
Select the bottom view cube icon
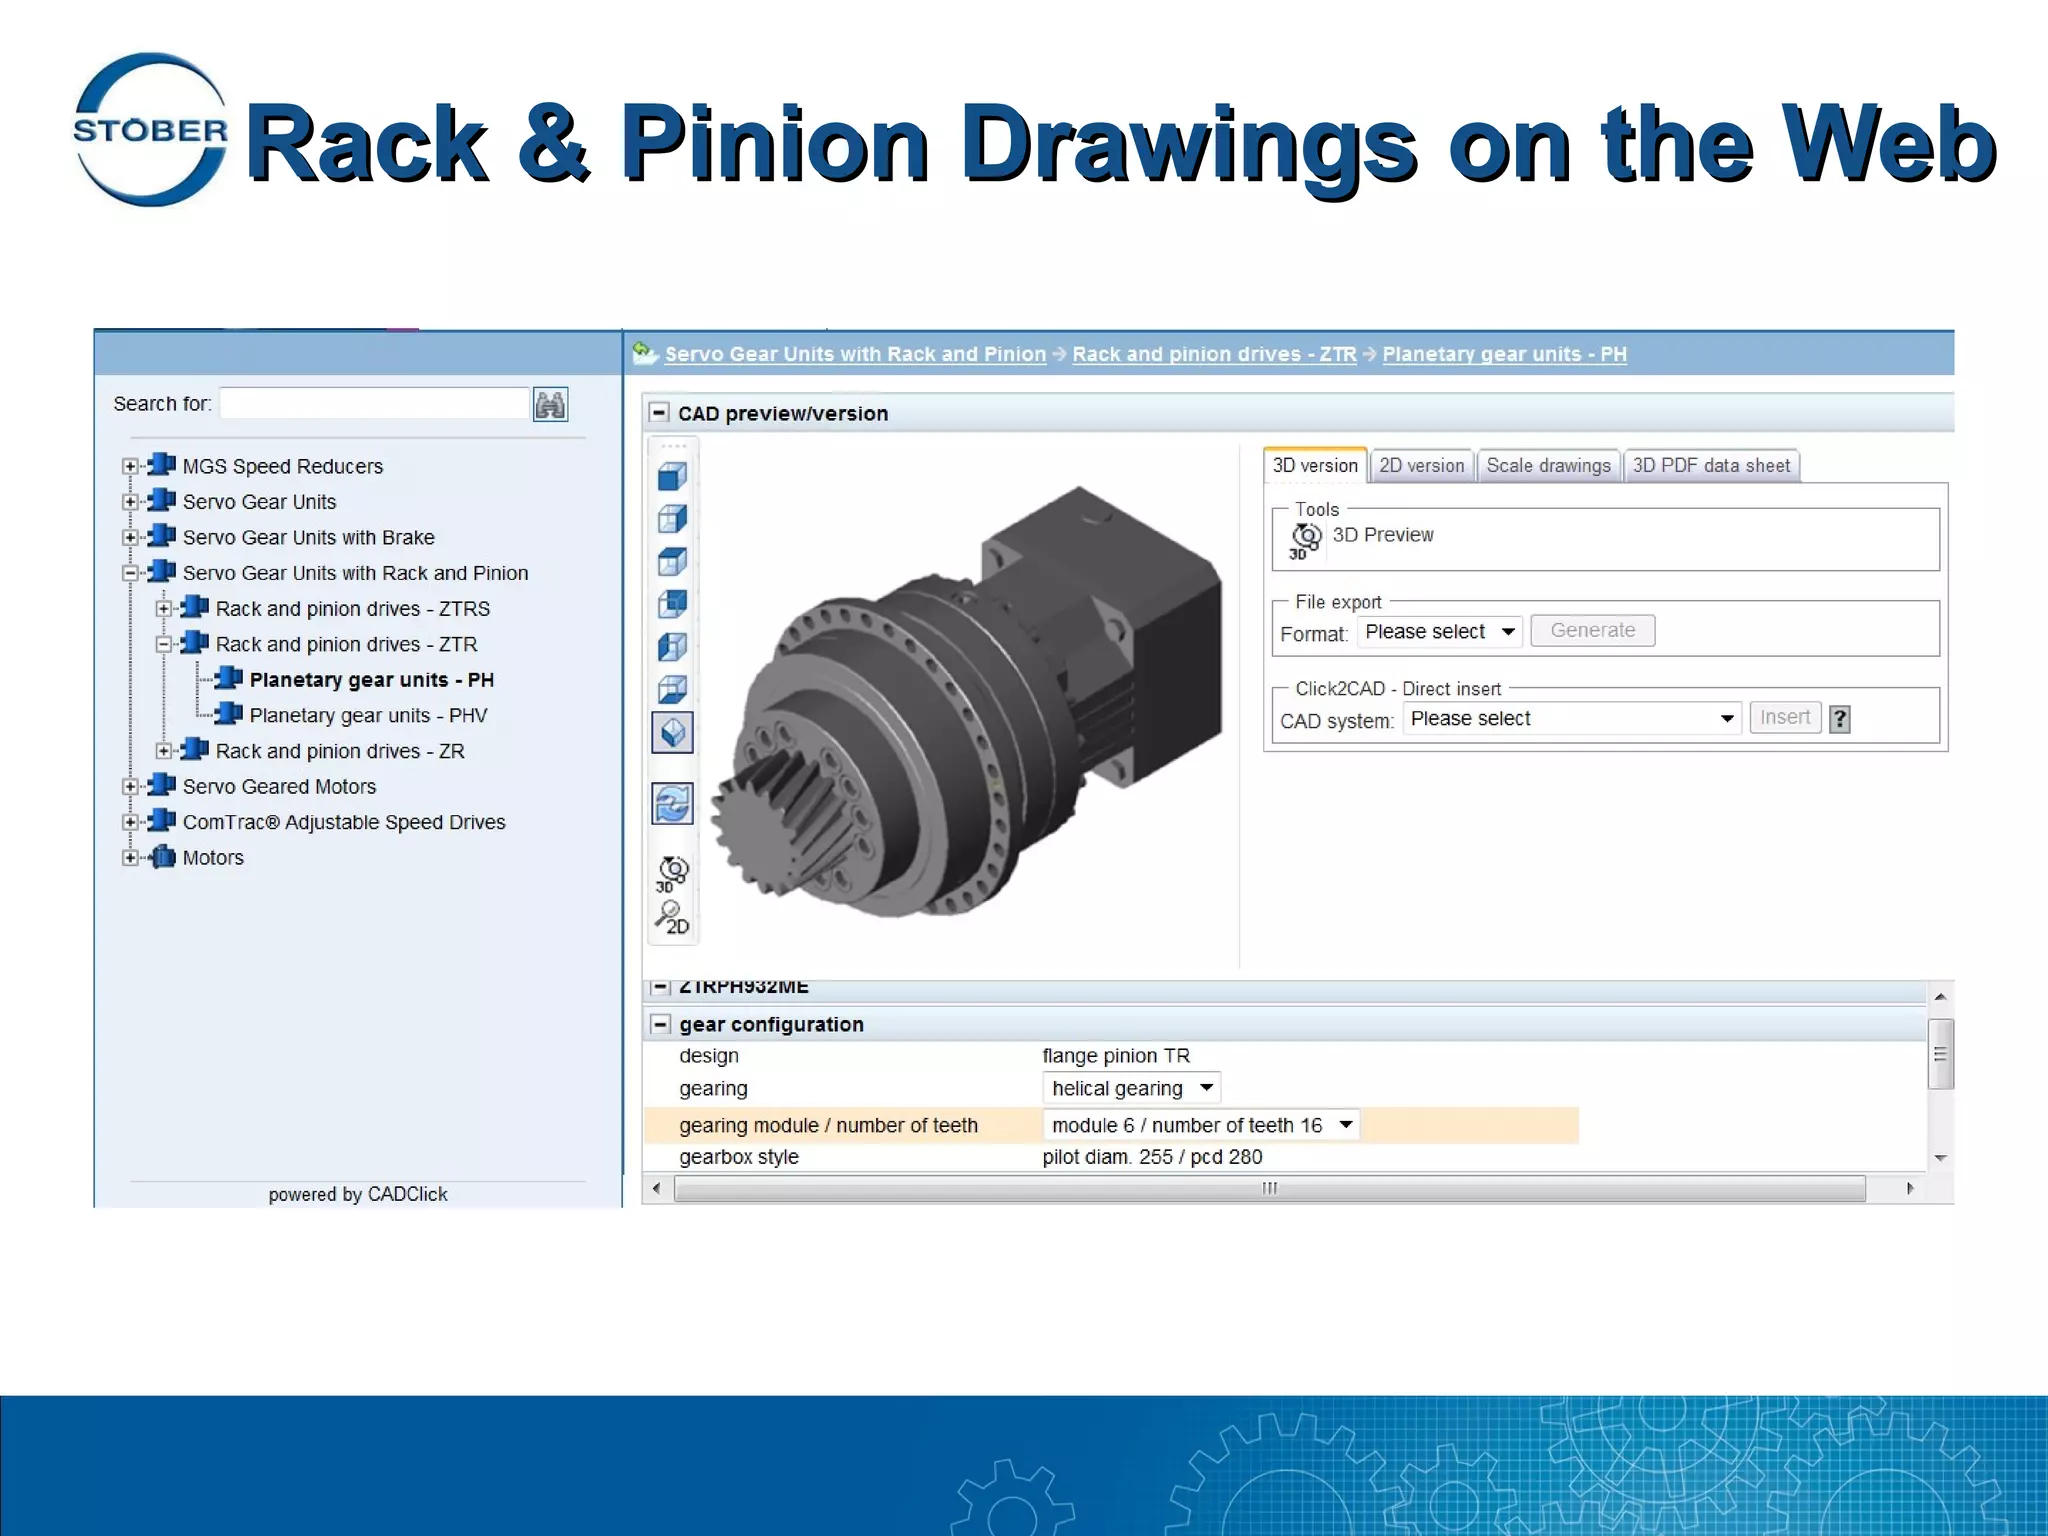click(x=672, y=689)
